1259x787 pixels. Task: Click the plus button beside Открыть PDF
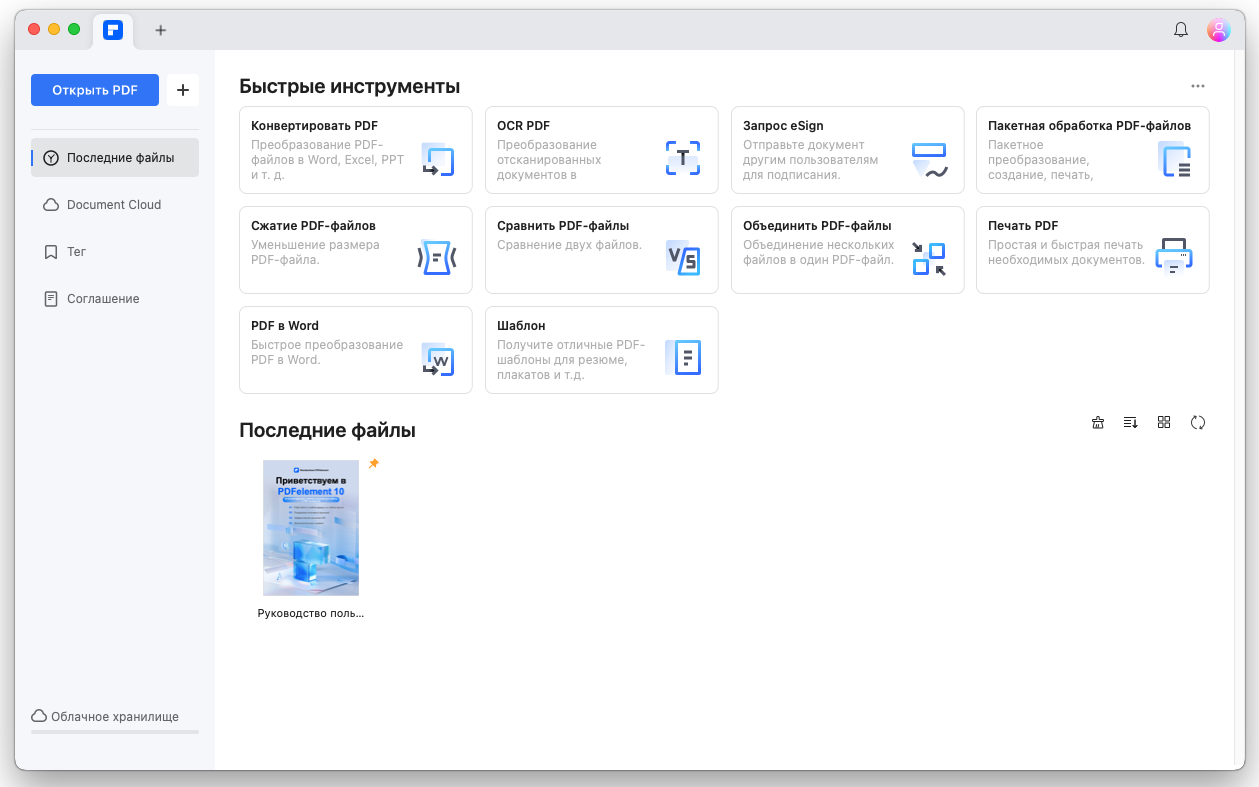182,90
